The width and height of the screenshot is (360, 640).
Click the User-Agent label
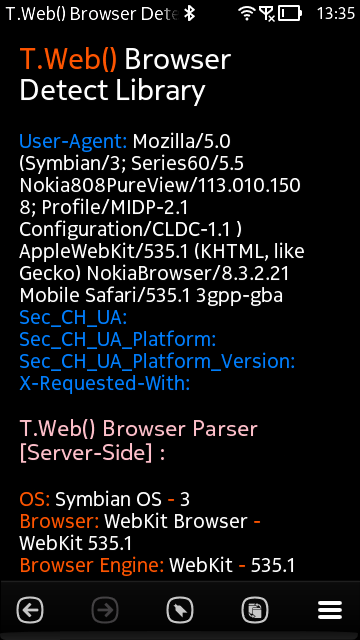click(x=73, y=142)
